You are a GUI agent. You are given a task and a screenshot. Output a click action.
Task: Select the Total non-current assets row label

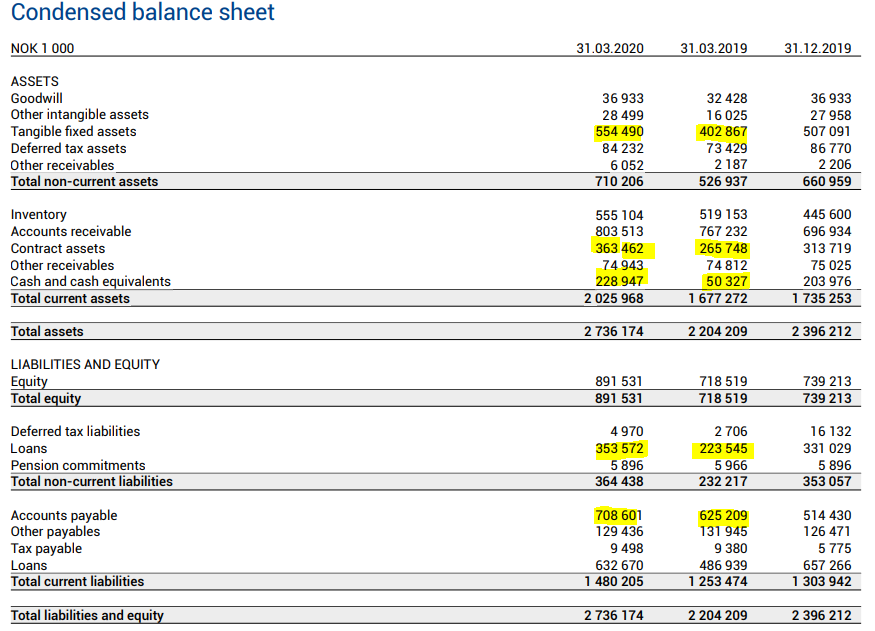coord(84,181)
